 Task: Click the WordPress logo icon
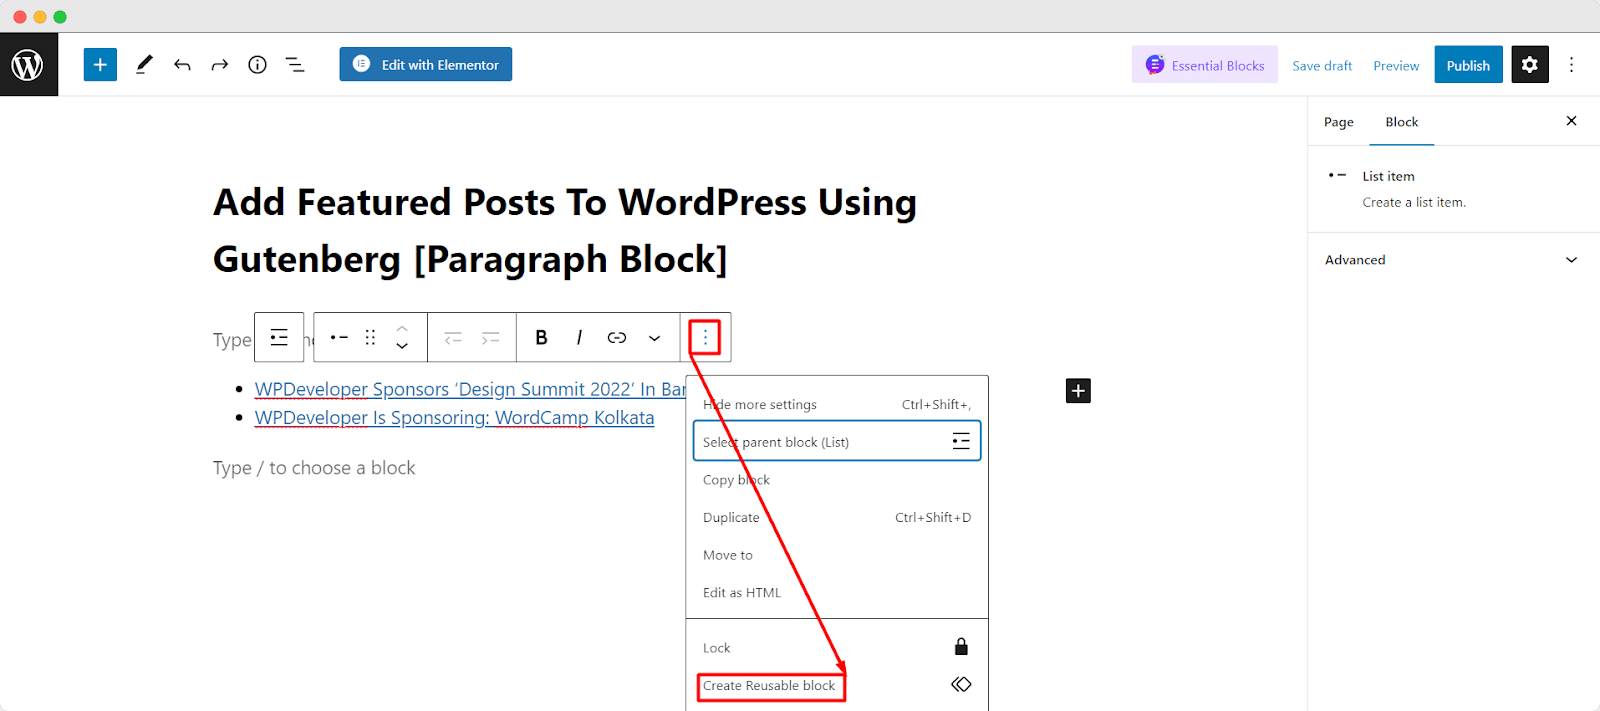[28, 65]
